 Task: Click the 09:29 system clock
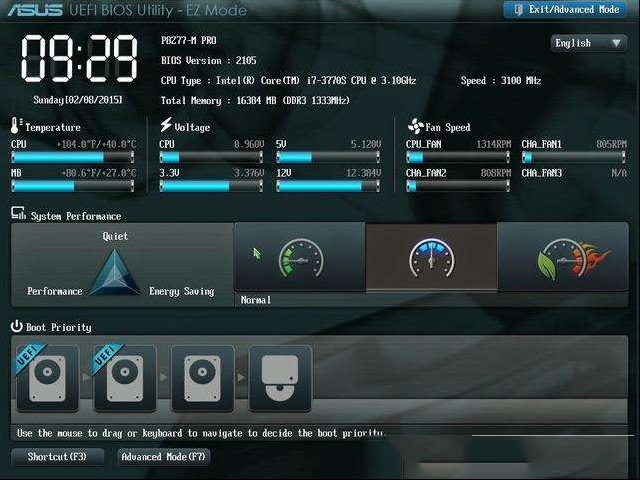(79, 58)
